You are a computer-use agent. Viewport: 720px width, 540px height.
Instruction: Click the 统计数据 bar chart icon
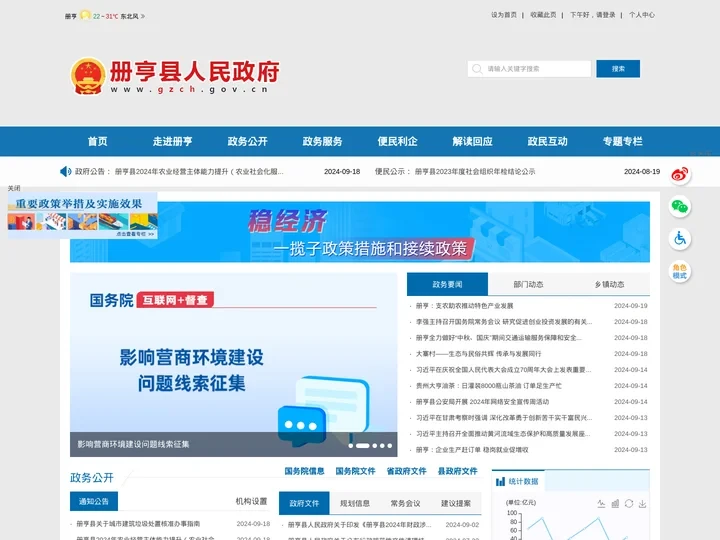click(501, 482)
